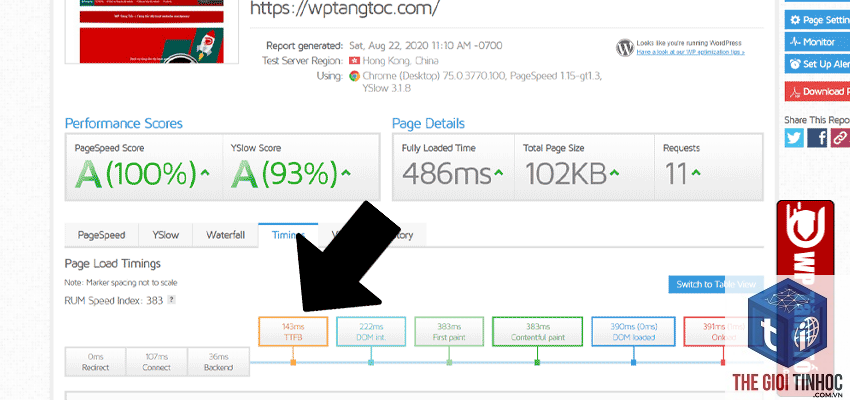Open the wptangtoc.com URL heading
Viewport: 850px width, 400px height.
(x=344, y=8)
